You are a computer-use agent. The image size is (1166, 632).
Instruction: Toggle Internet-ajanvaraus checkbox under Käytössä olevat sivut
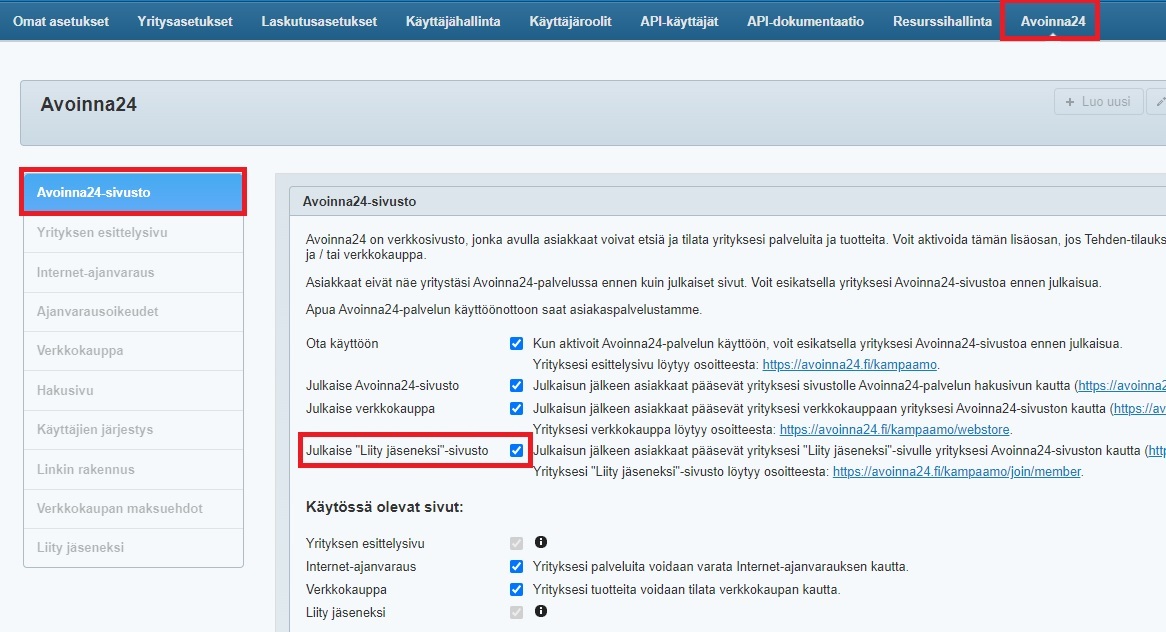pyautogui.click(x=516, y=566)
